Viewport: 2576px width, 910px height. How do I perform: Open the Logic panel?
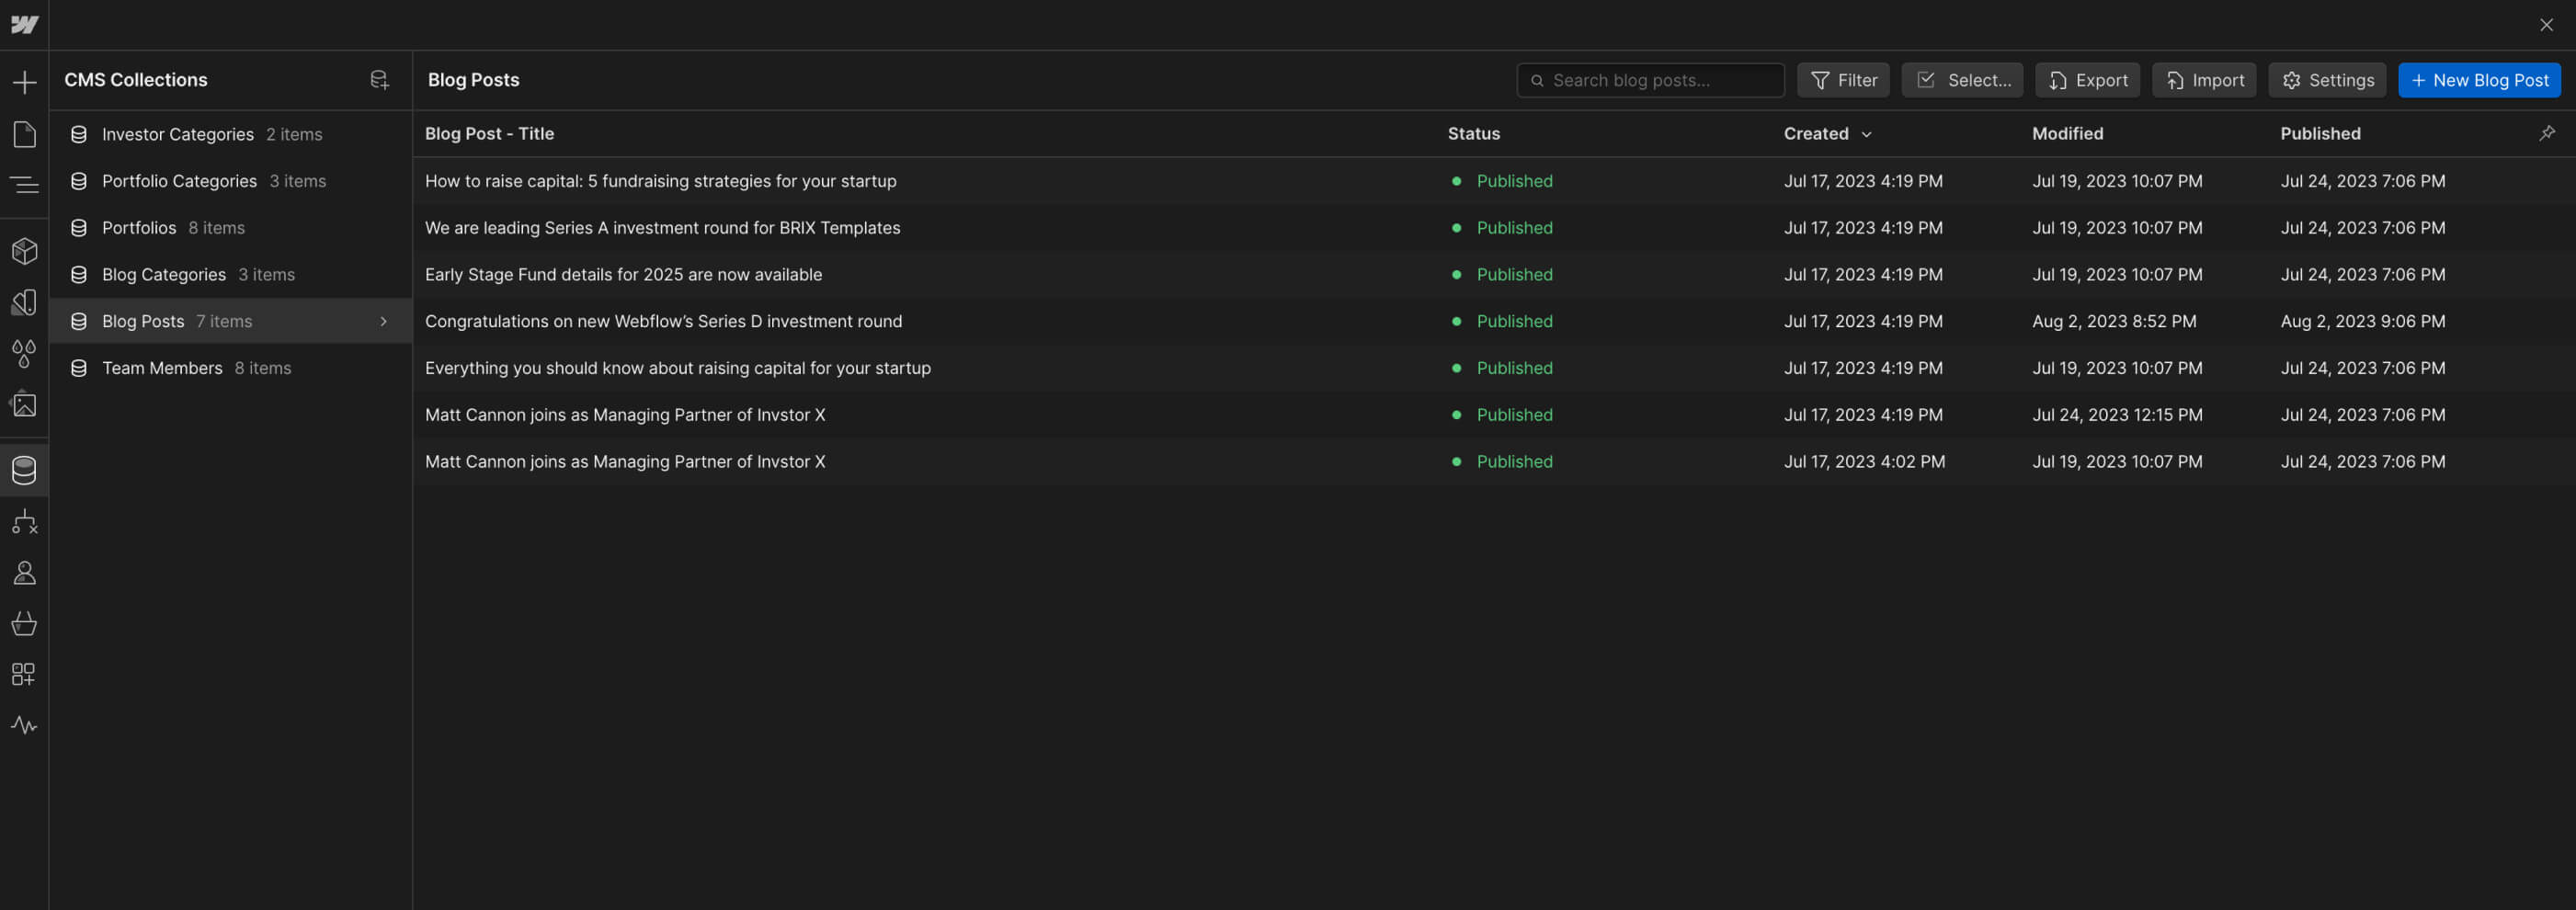[24, 521]
